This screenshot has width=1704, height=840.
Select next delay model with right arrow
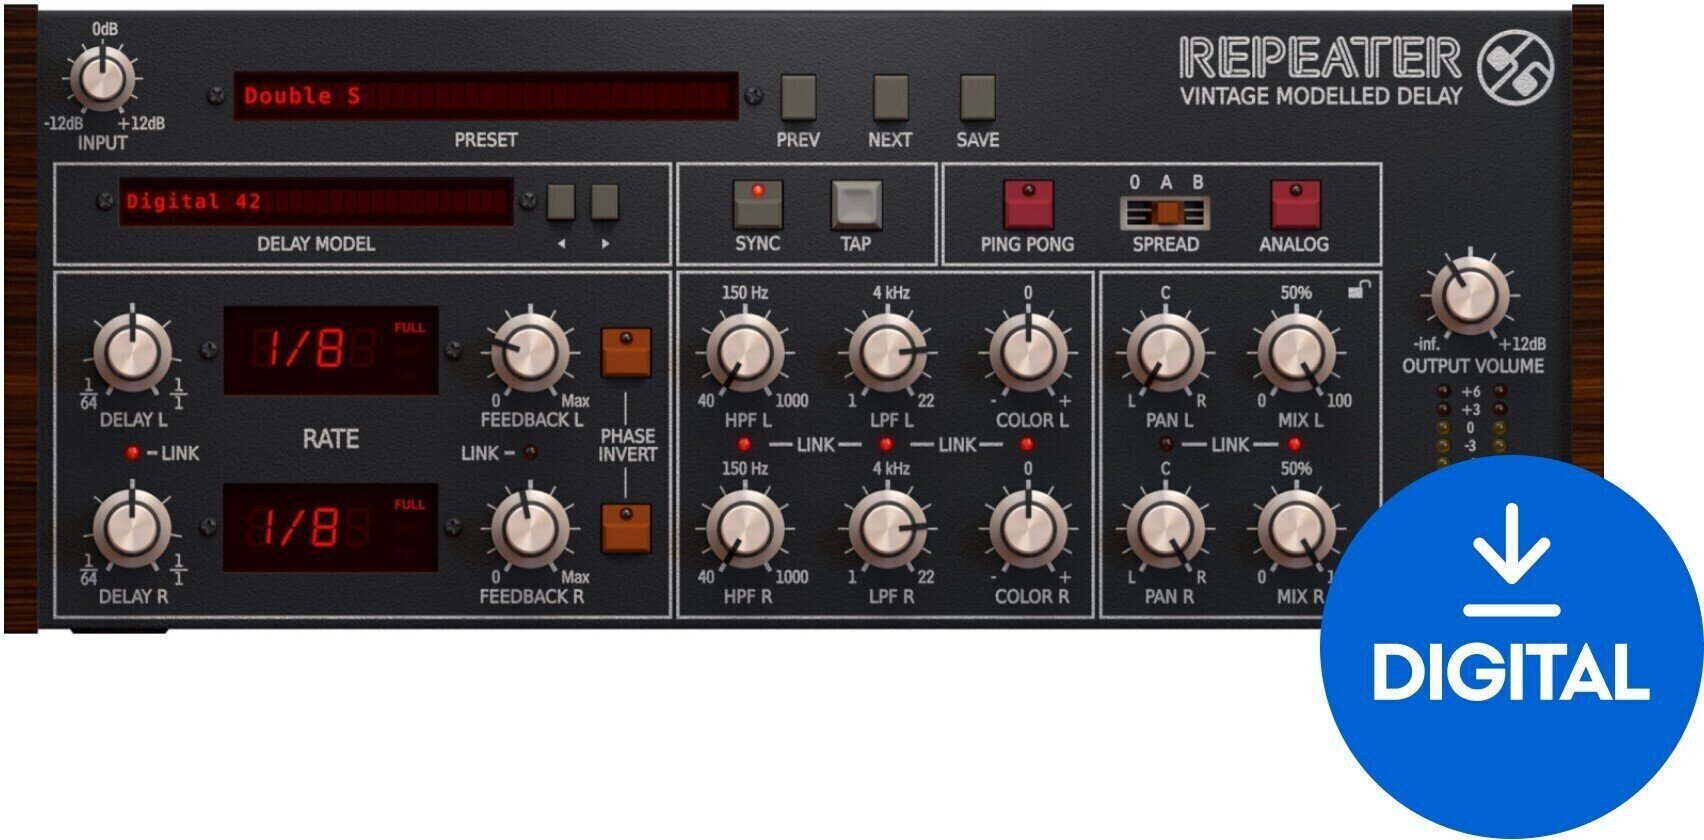tap(604, 203)
